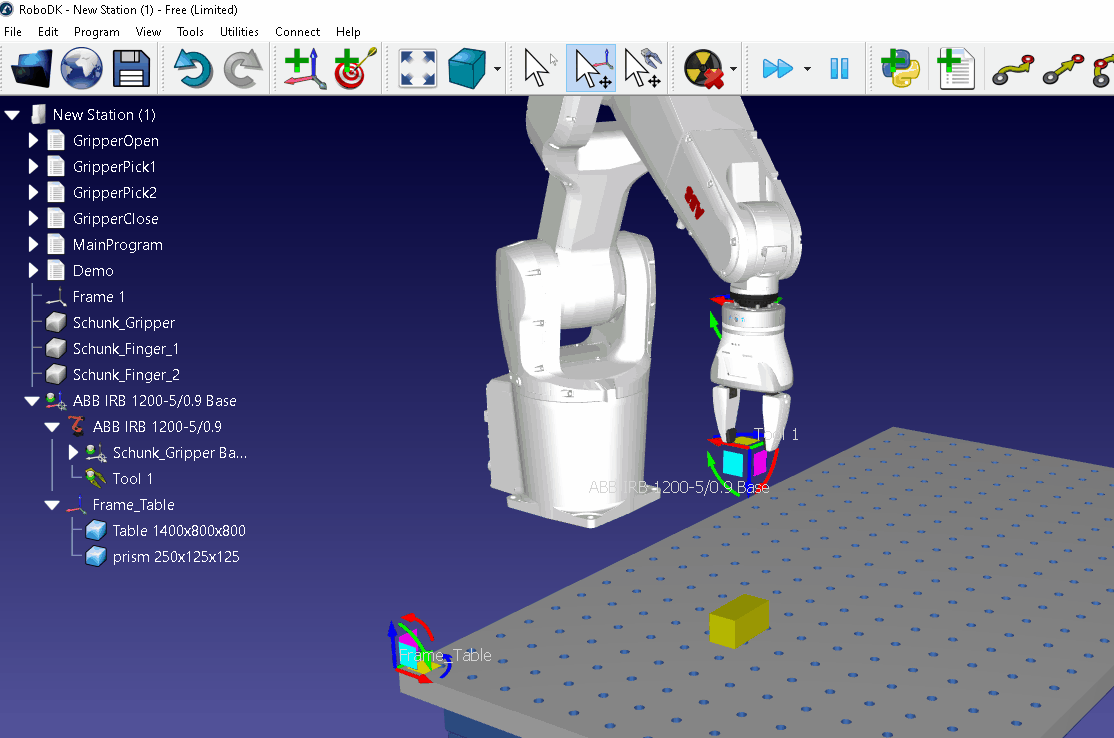Add a linear move instruction
The image size is (1114, 738).
tap(1064, 70)
